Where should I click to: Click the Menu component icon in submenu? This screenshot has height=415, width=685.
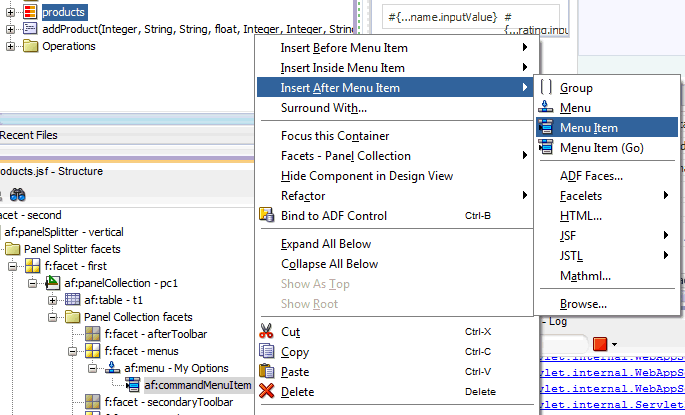546,107
